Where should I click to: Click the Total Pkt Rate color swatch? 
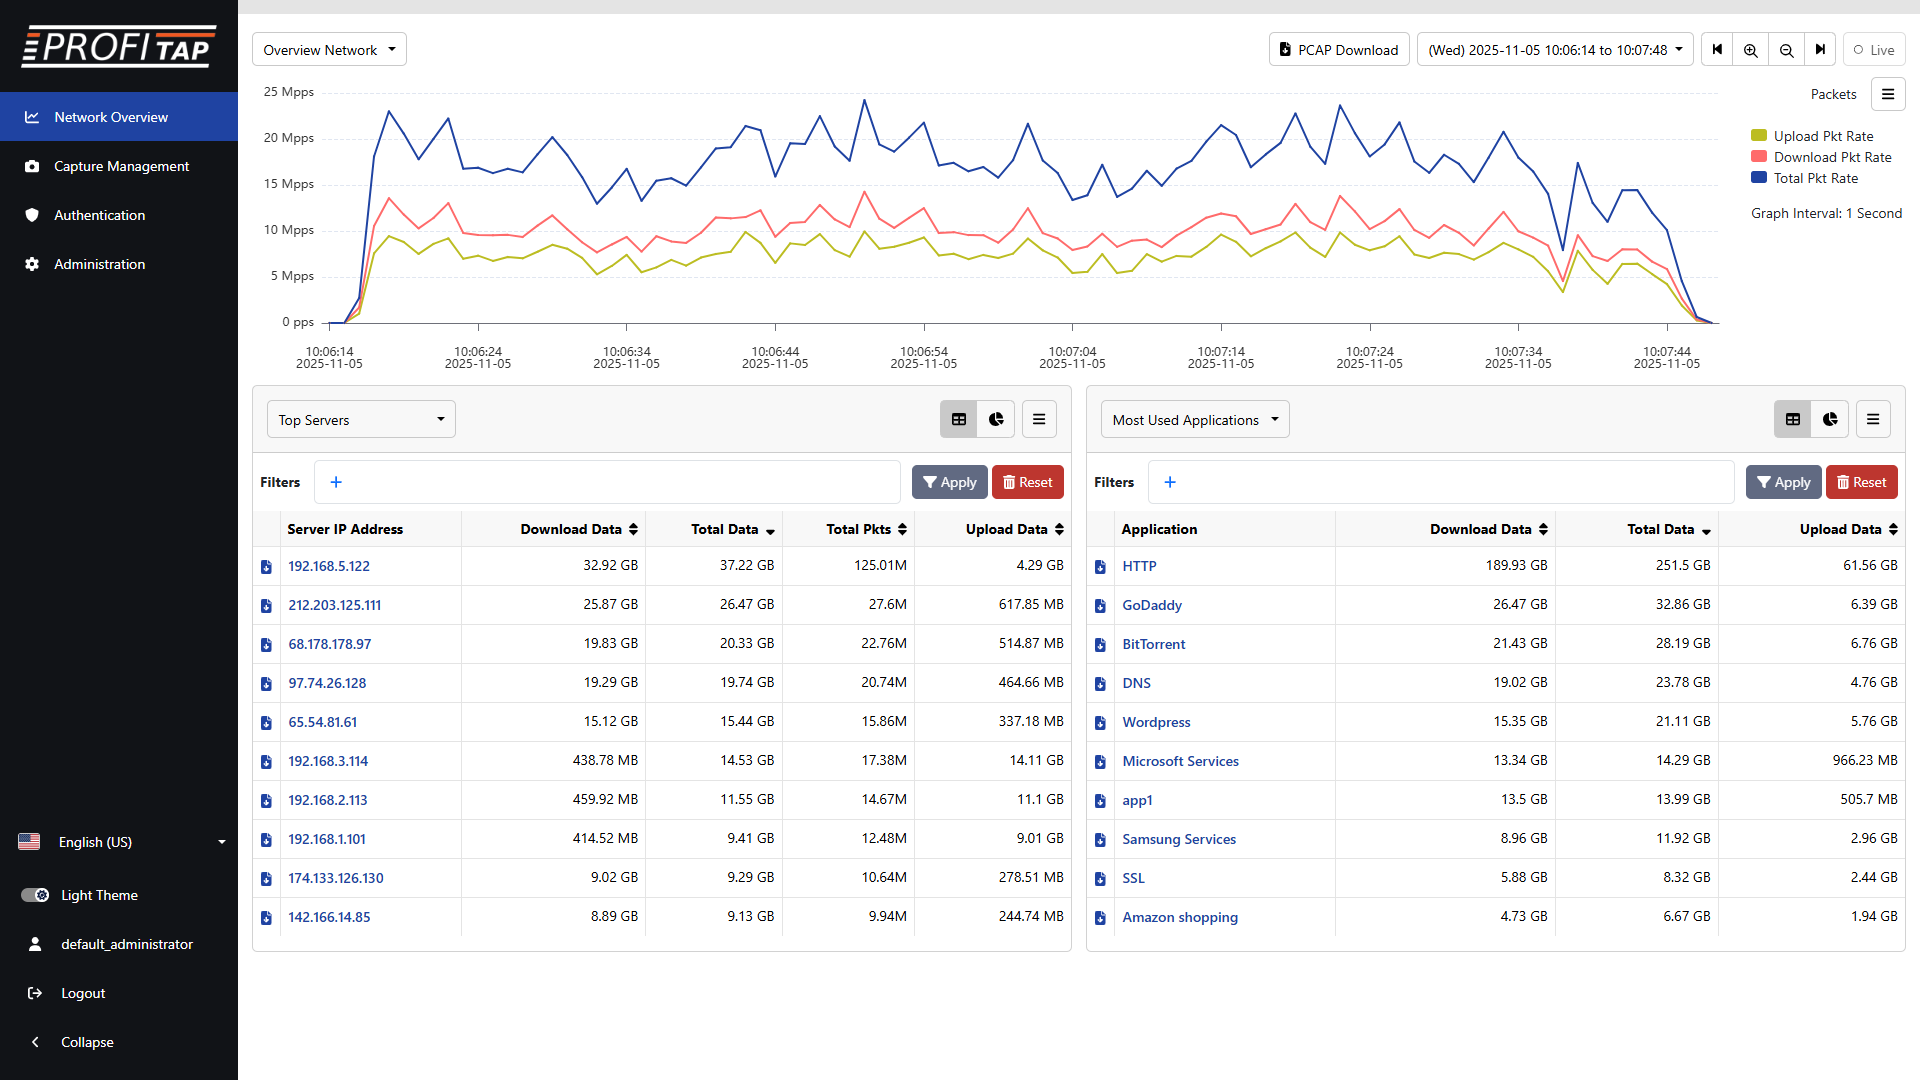coord(1759,178)
